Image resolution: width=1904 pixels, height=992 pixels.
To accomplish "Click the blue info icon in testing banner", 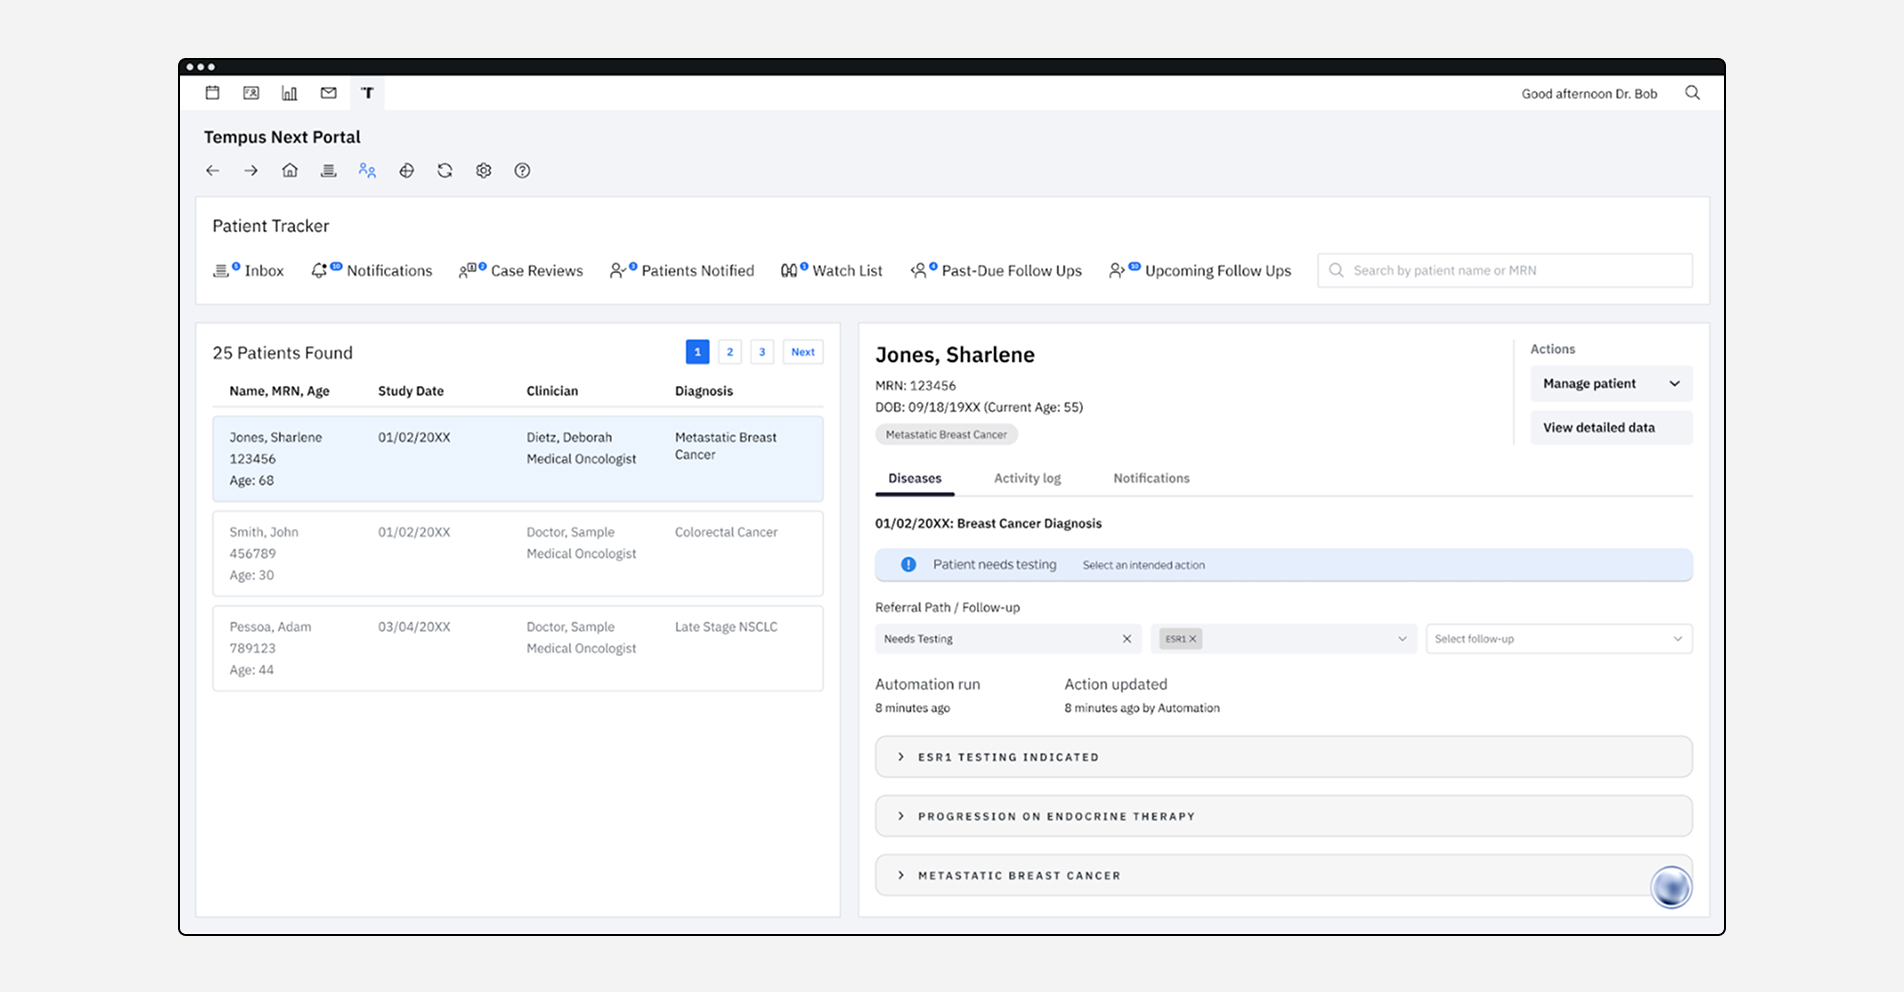I will coord(908,565).
